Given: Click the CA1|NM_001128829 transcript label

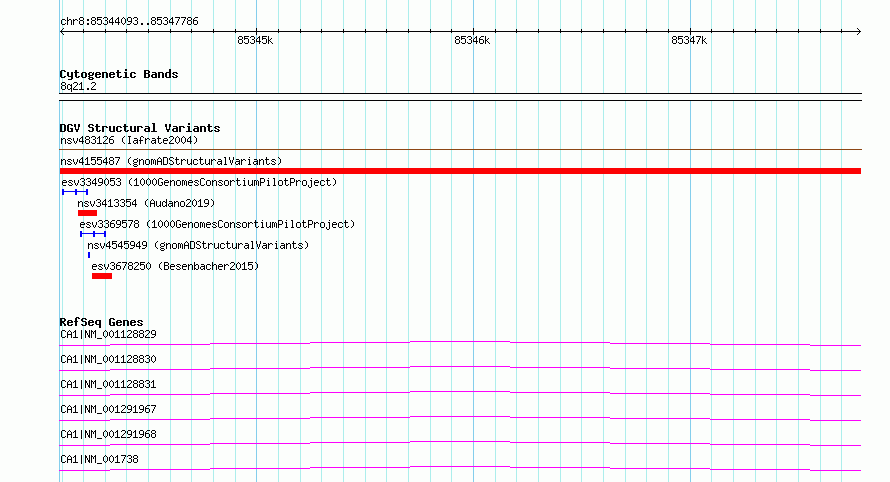Looking at the screenshot, I should tap(108, 334).
